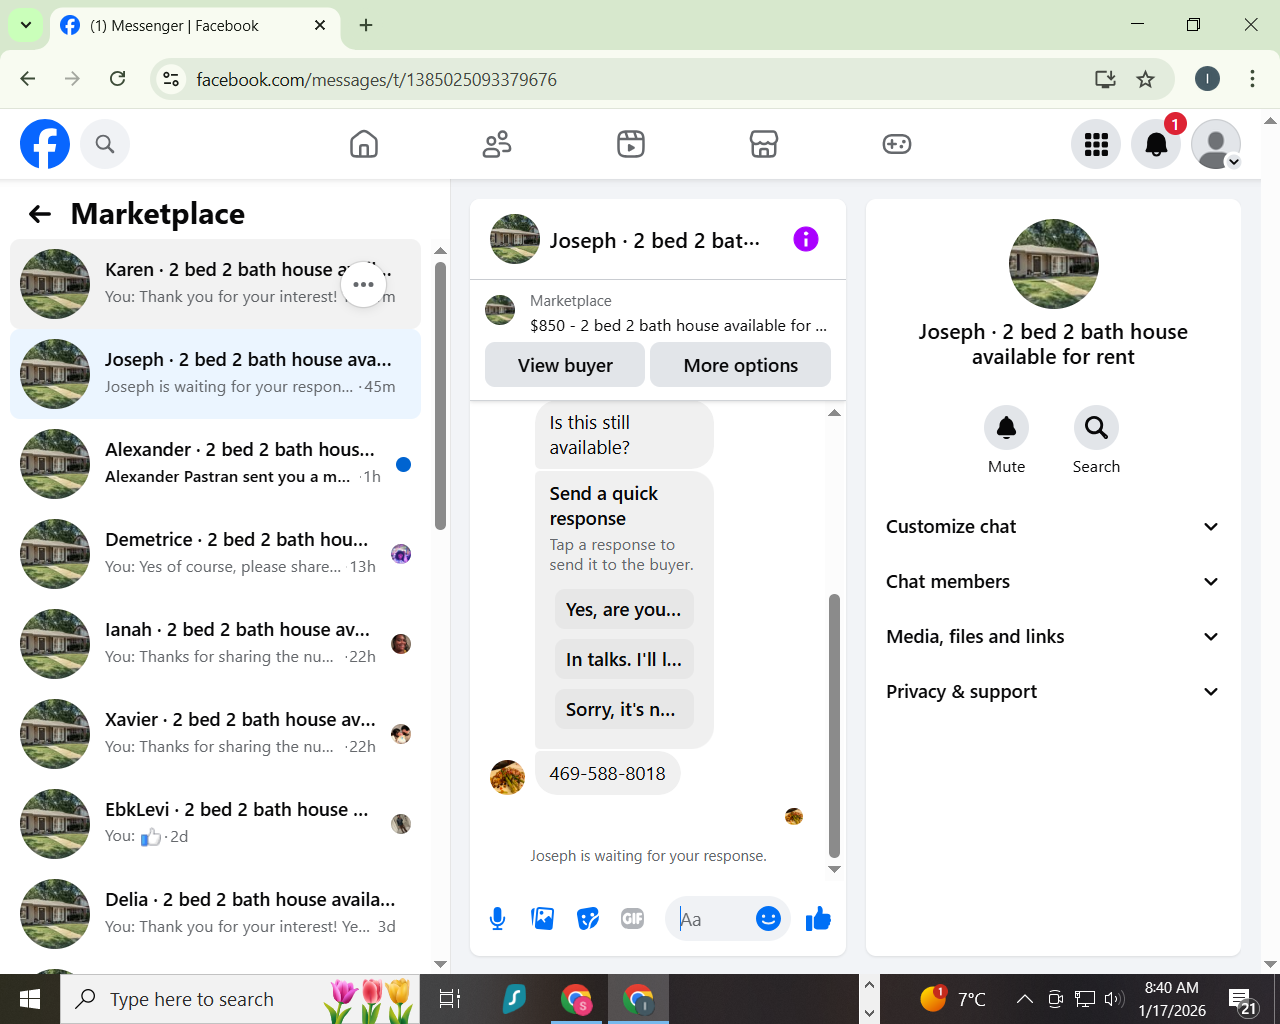Click chat messages scrollbar thumb
This screenshot has width=1280, height=1024.
click(834, 727)
